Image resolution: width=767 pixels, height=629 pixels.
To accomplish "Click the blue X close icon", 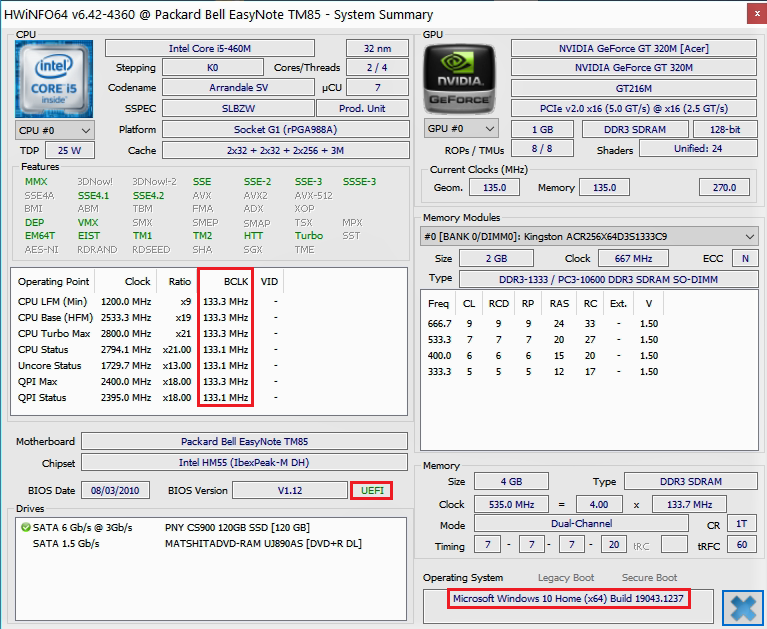I will click(742, 606).
